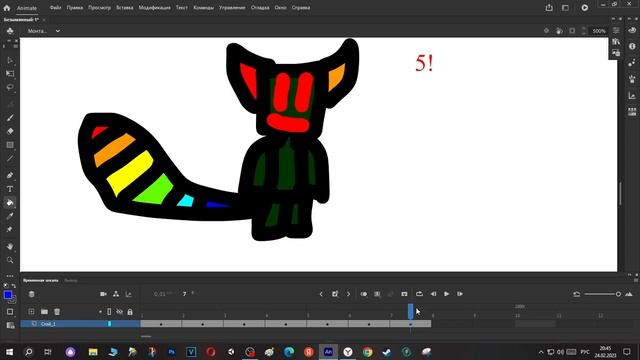Select the Zoom magnifier tool
Image resolution: width=640 pixels, height=360 pixels.
[x=10, y=260]
